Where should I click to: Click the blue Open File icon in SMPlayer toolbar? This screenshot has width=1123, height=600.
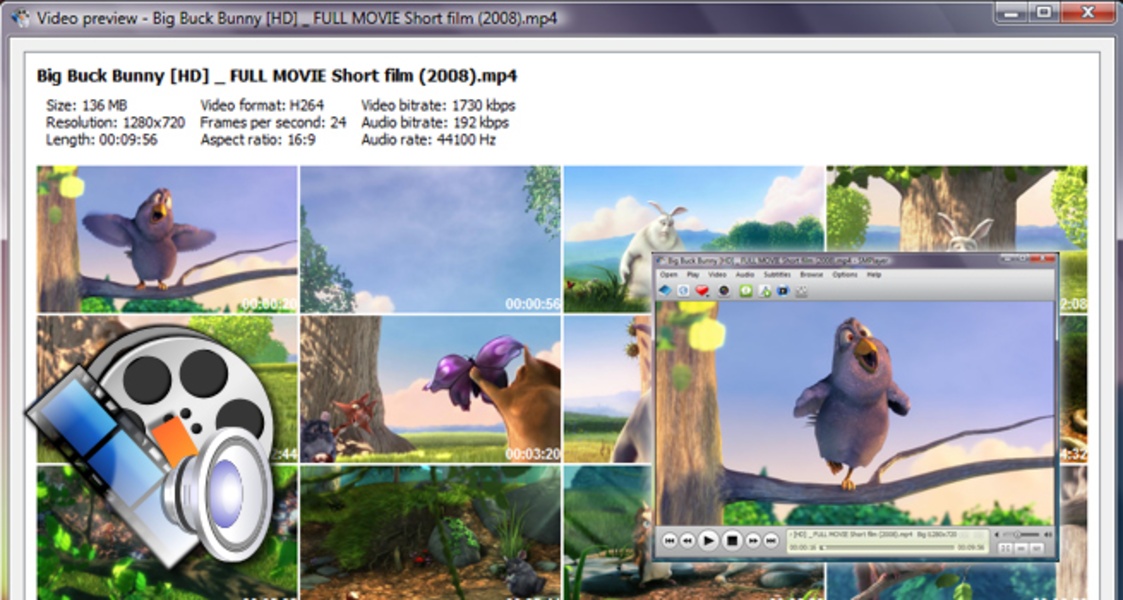click(665, 291)
